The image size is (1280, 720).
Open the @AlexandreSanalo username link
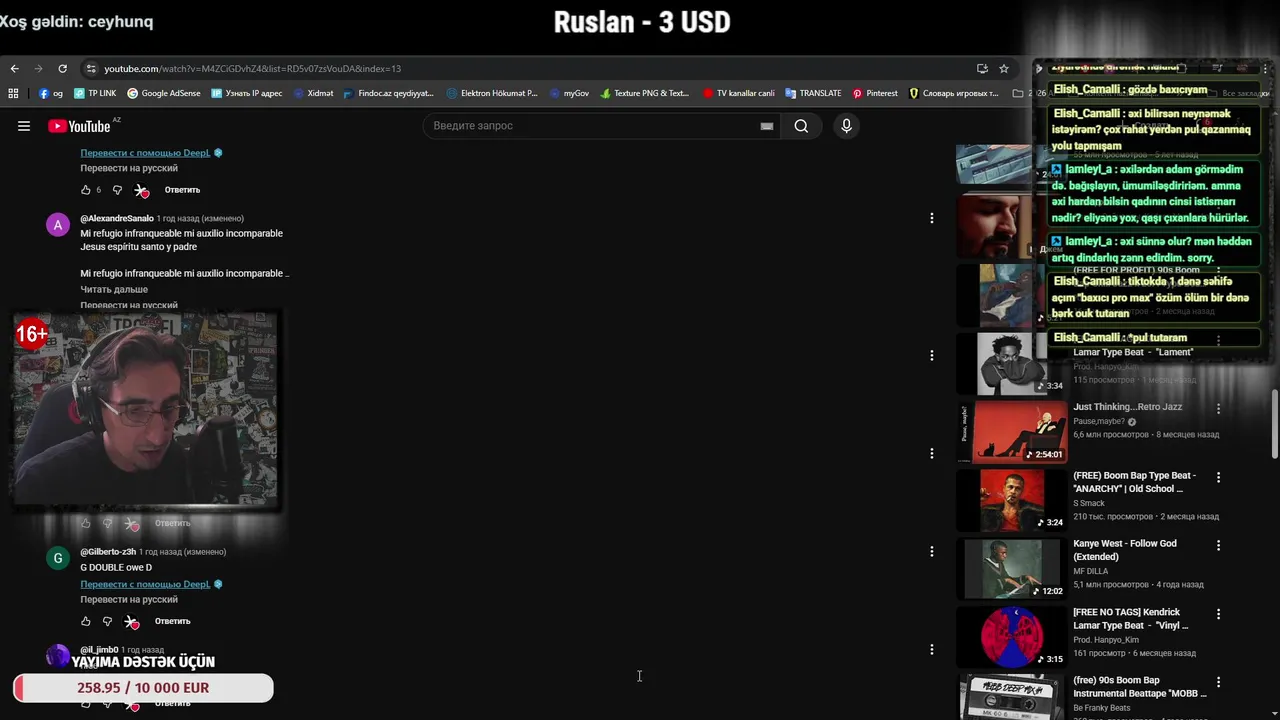(x=117, y=218)
